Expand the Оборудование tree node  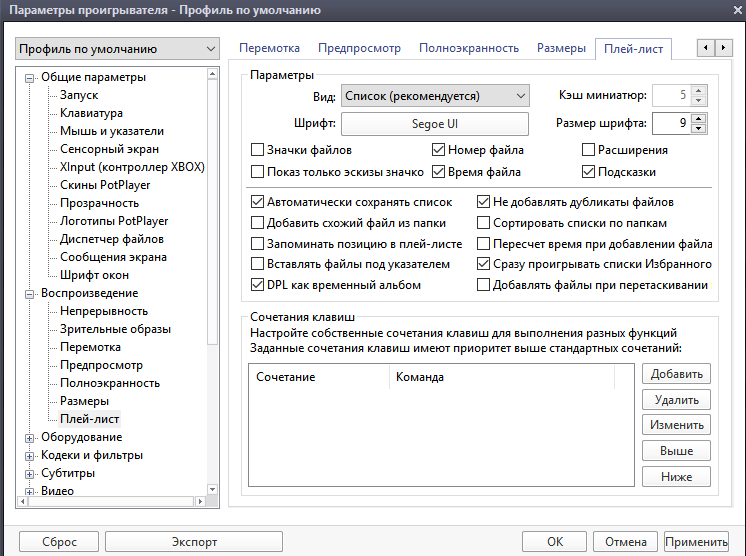(29, 438)
